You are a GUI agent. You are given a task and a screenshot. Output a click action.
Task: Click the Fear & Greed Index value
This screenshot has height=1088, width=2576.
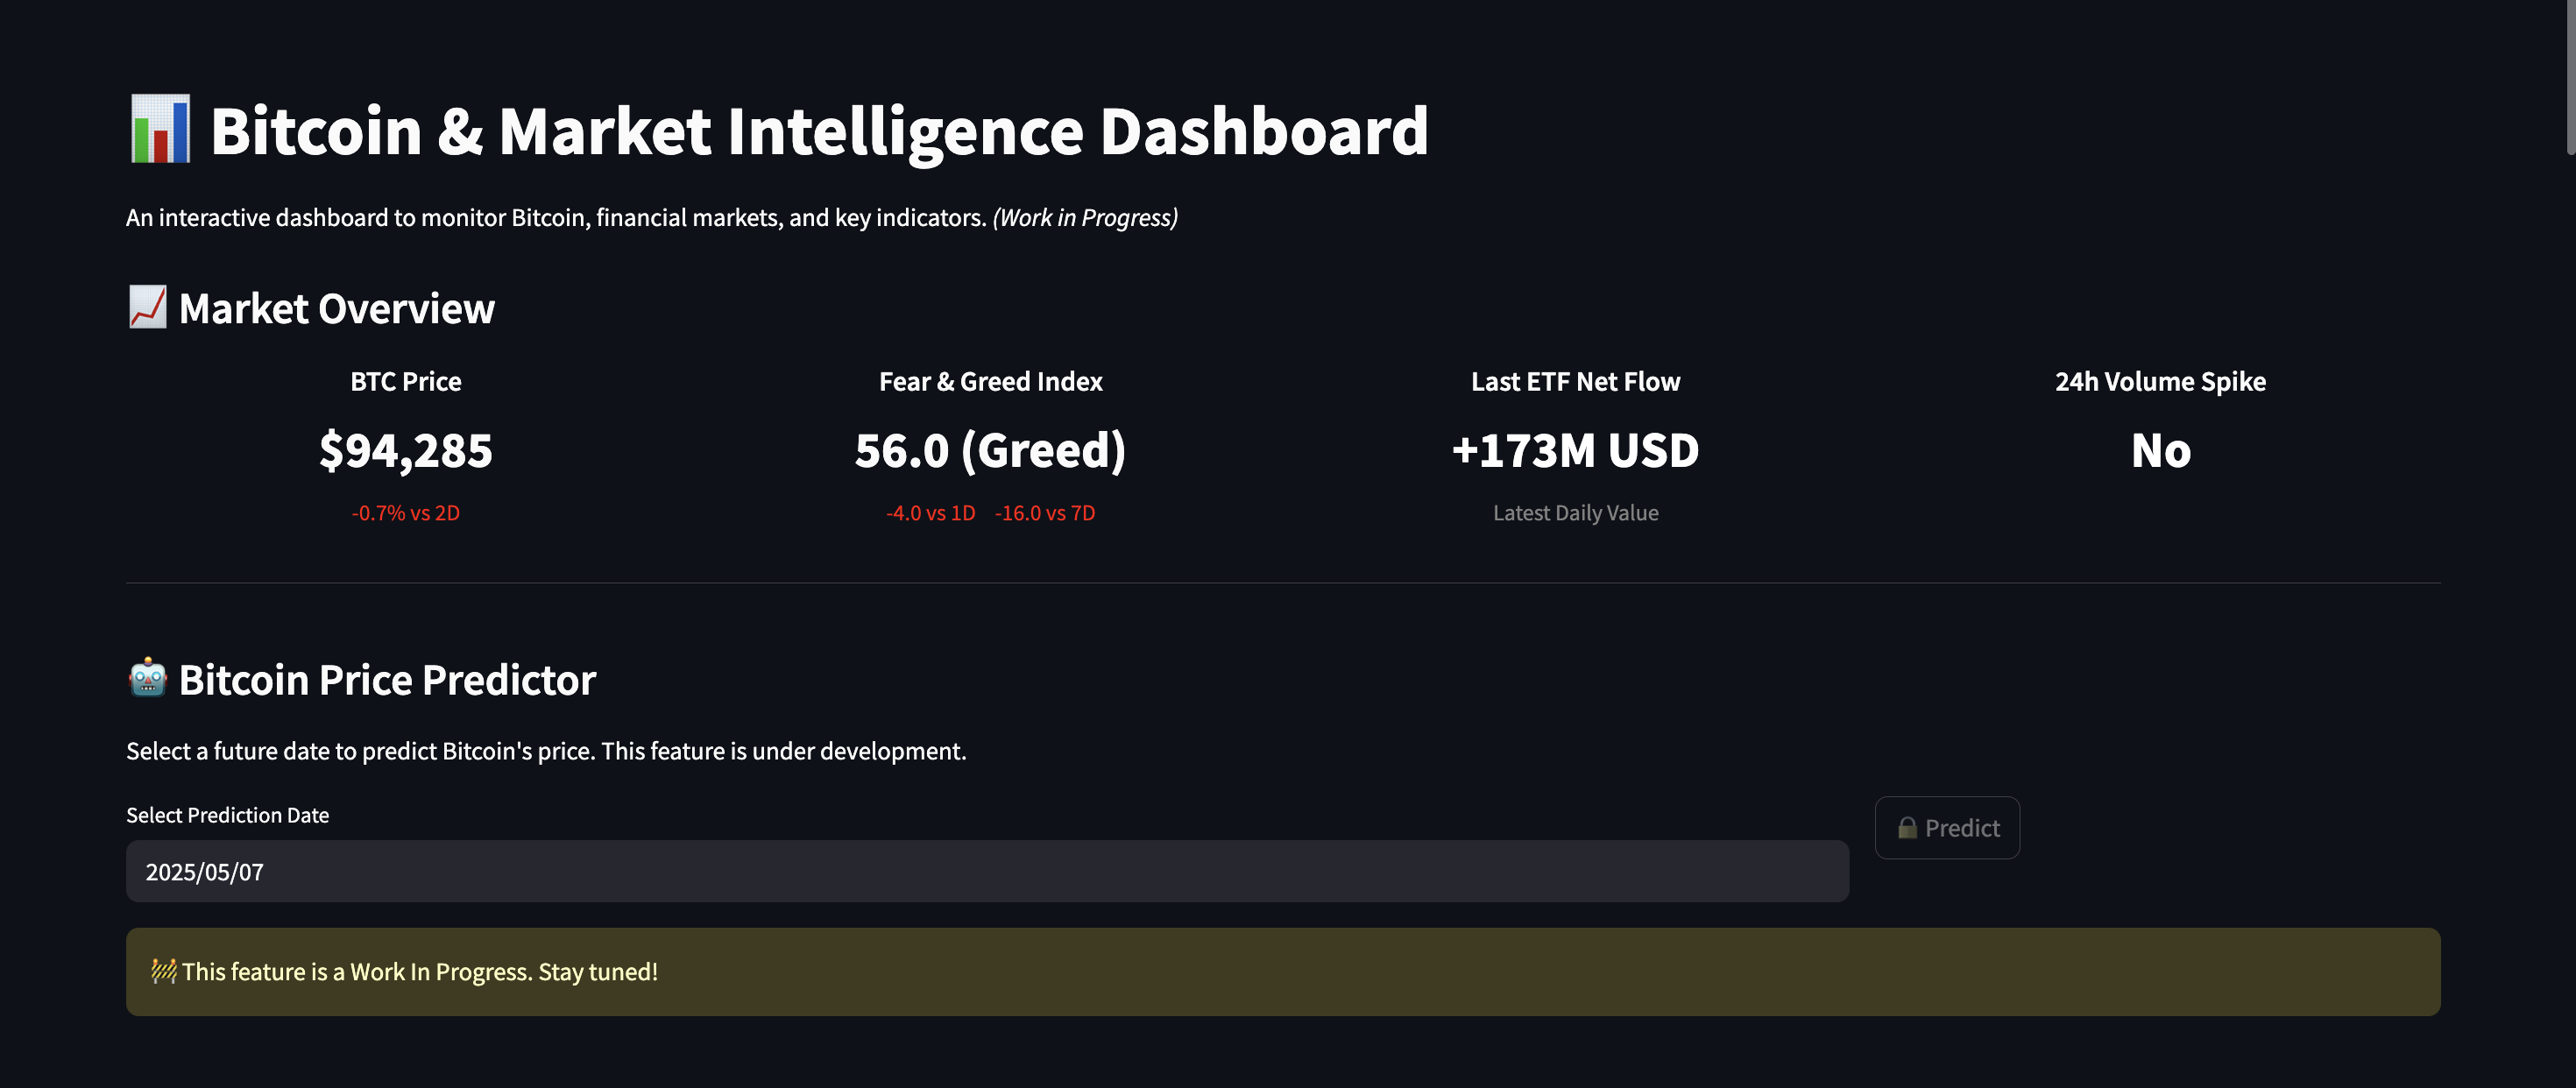click(x=990, y=450)
